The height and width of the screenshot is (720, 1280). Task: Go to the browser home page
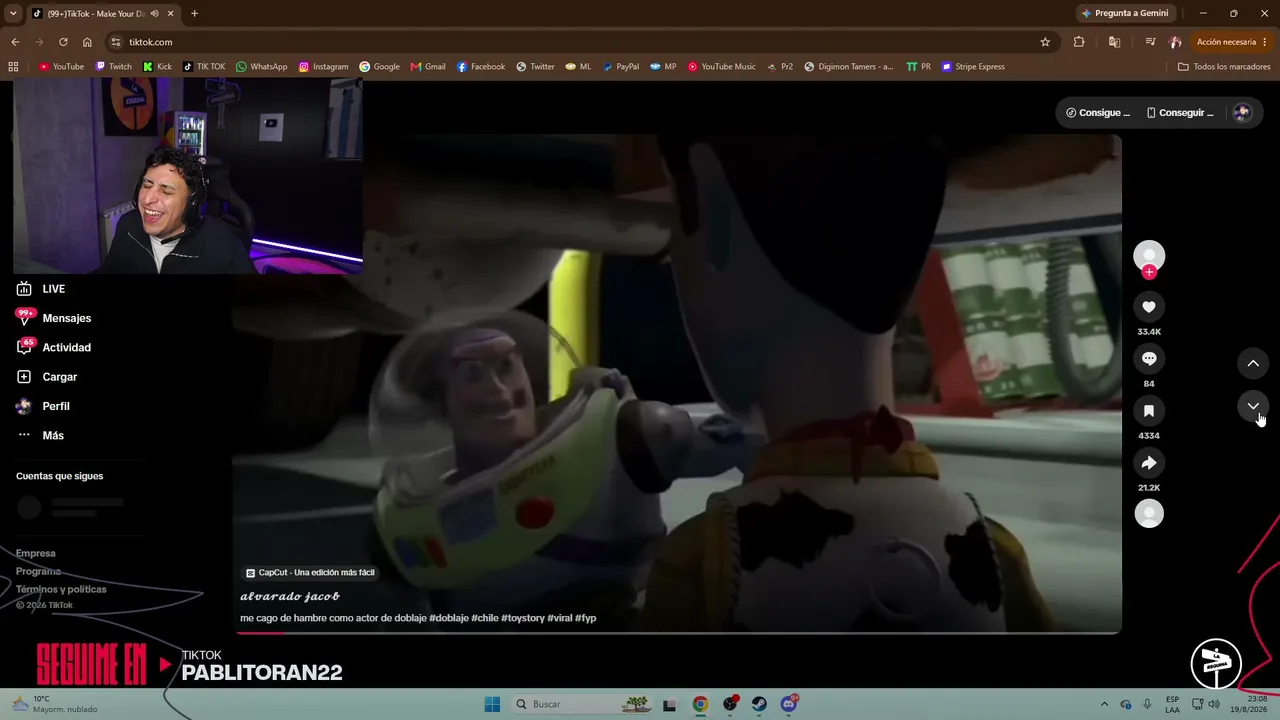pyautogui.click(x=87, y=42)
